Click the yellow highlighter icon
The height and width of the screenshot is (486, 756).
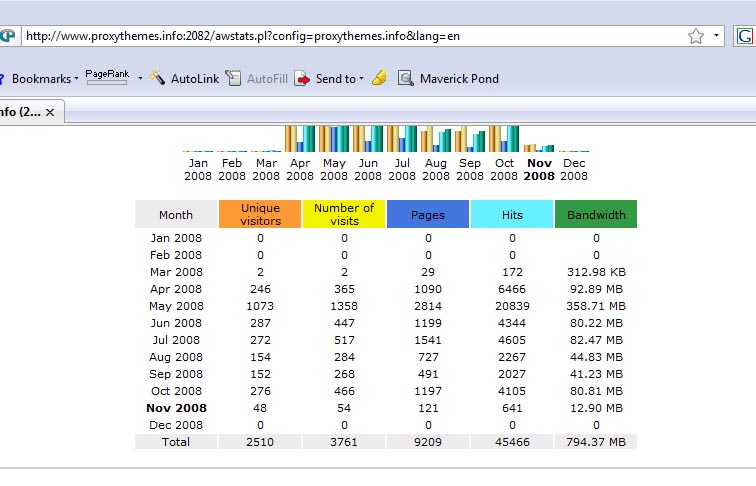tap(379, 79)
